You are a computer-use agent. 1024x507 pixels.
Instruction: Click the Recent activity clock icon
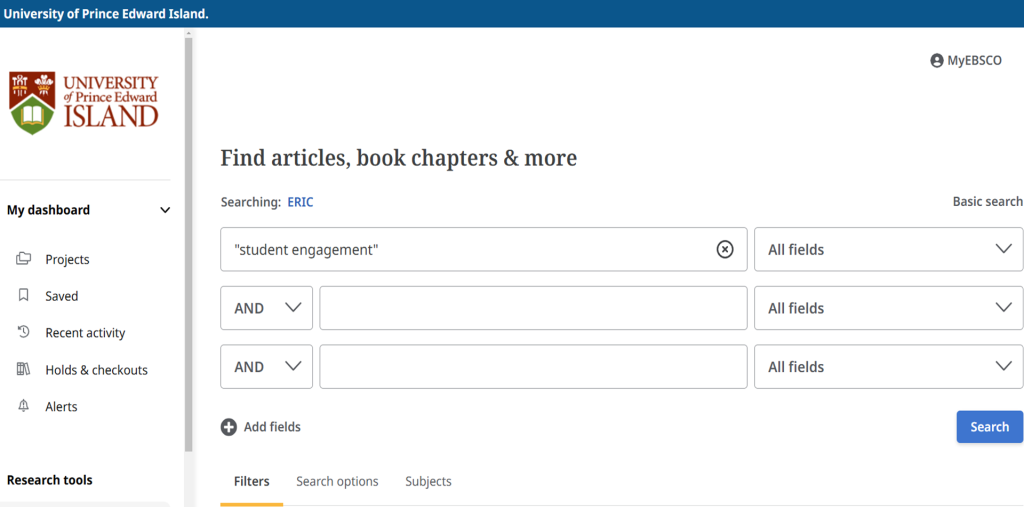tap(24, 333)
